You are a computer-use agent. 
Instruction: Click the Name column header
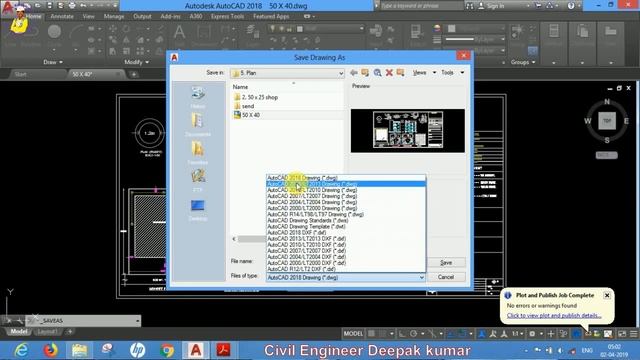point(240,87)
